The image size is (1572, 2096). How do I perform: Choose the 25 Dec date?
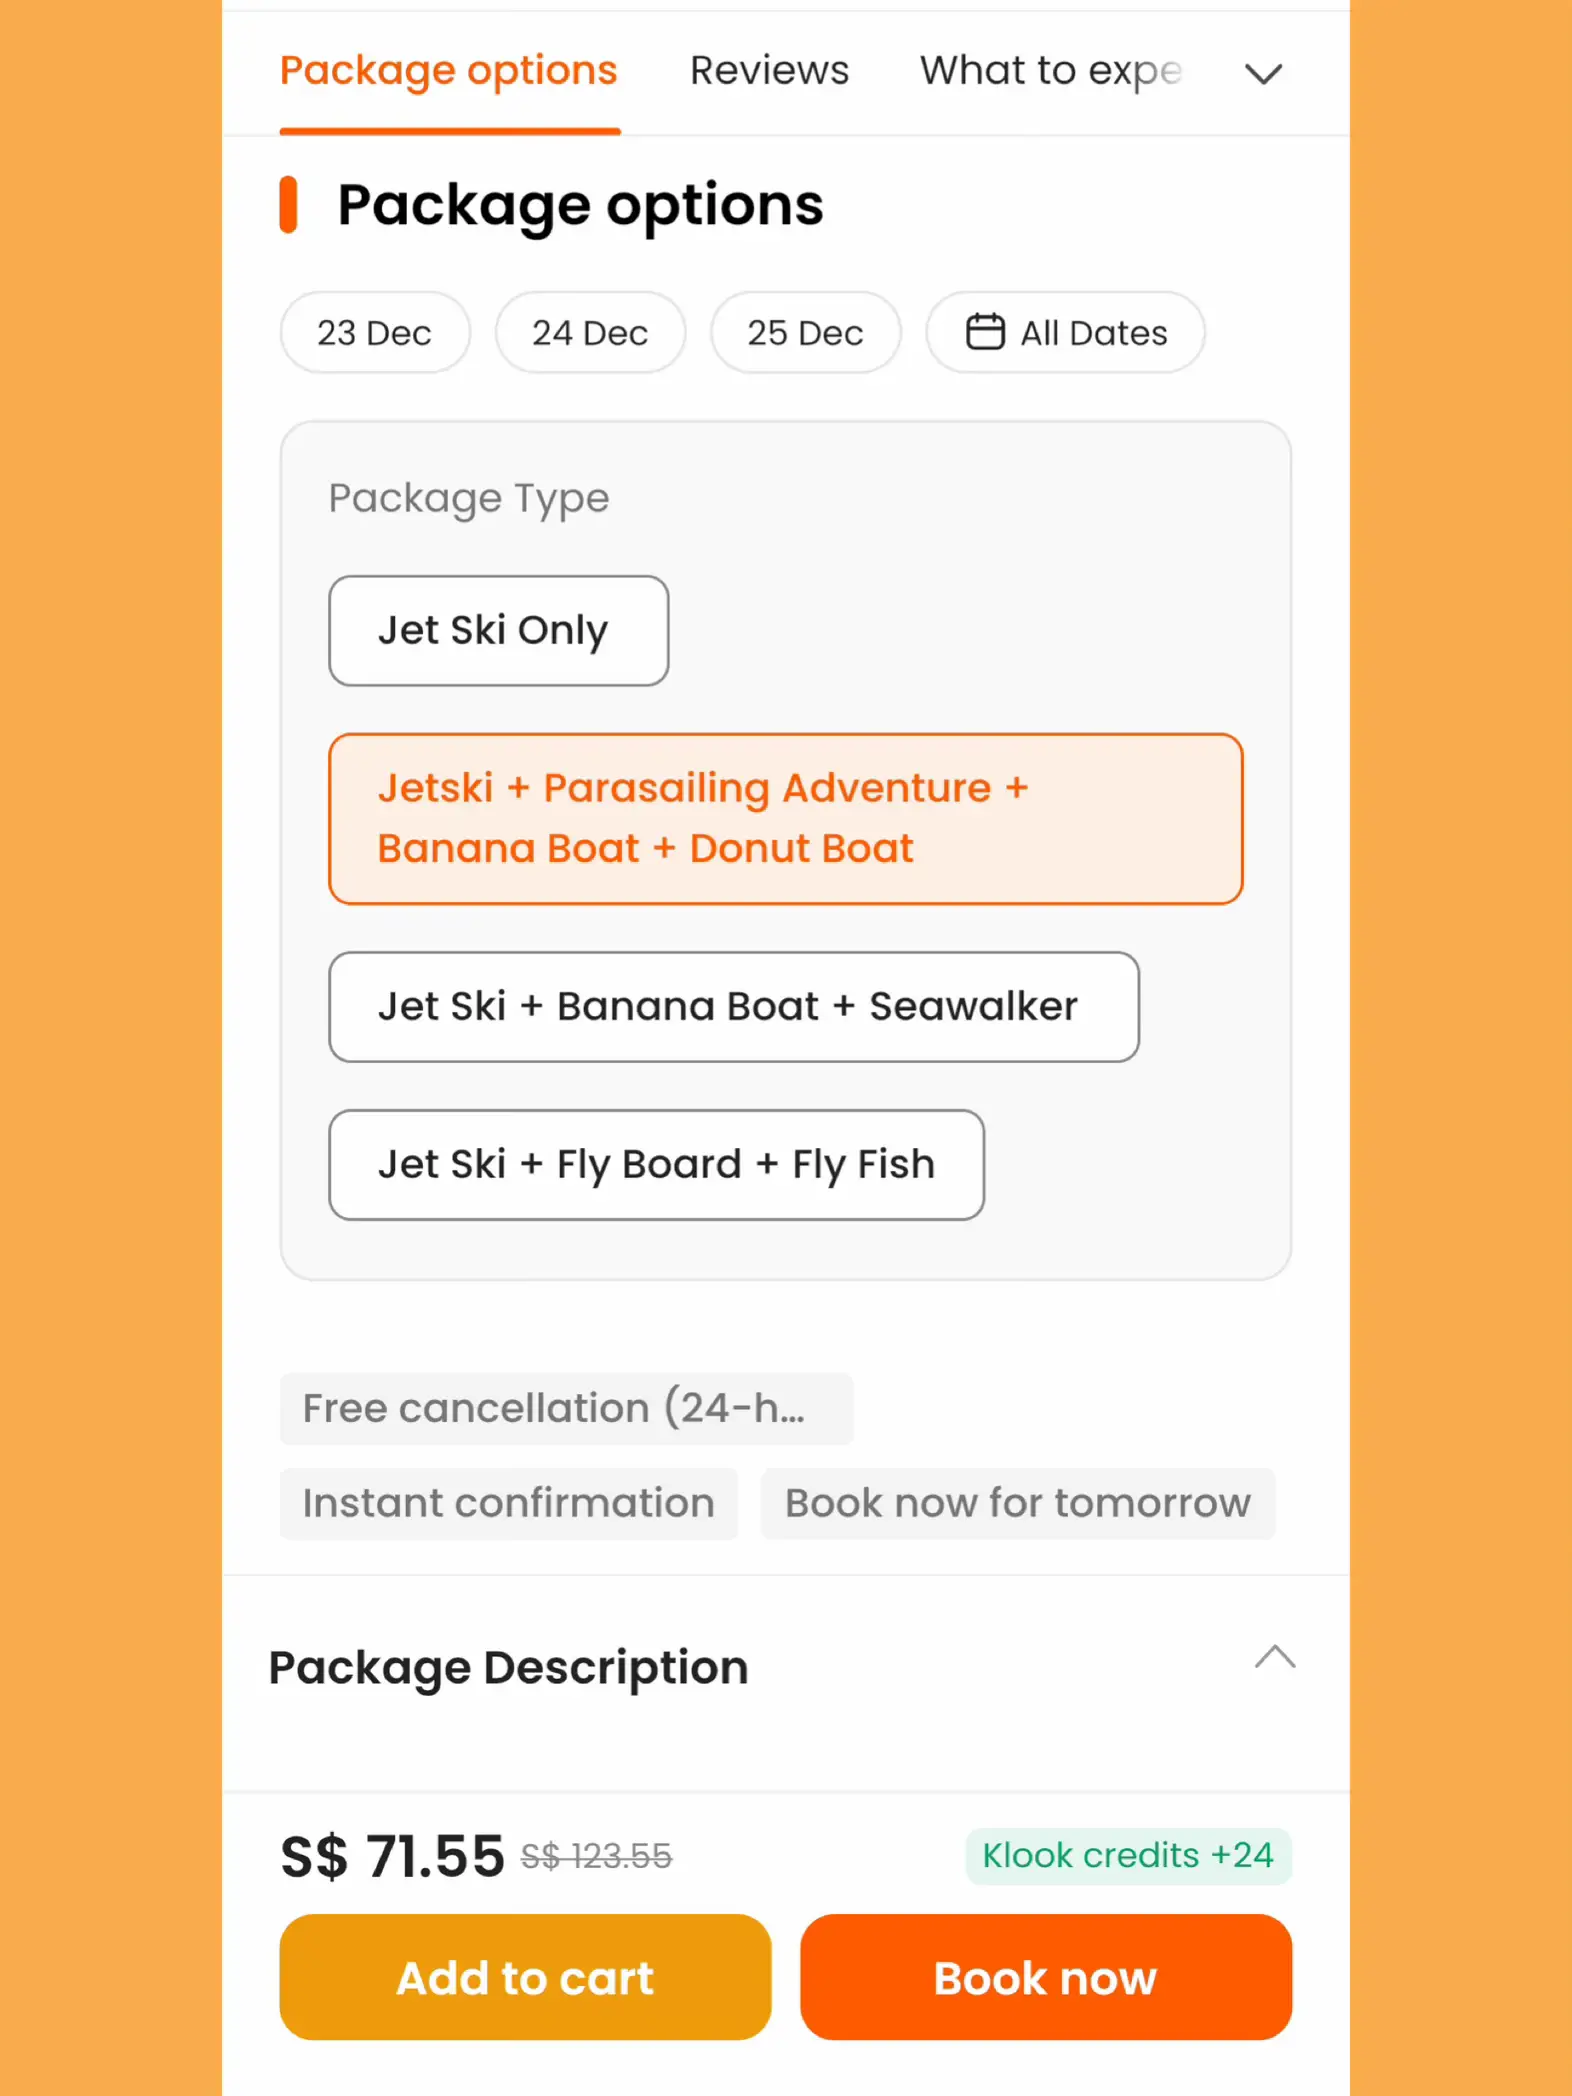tap(806, 332)
